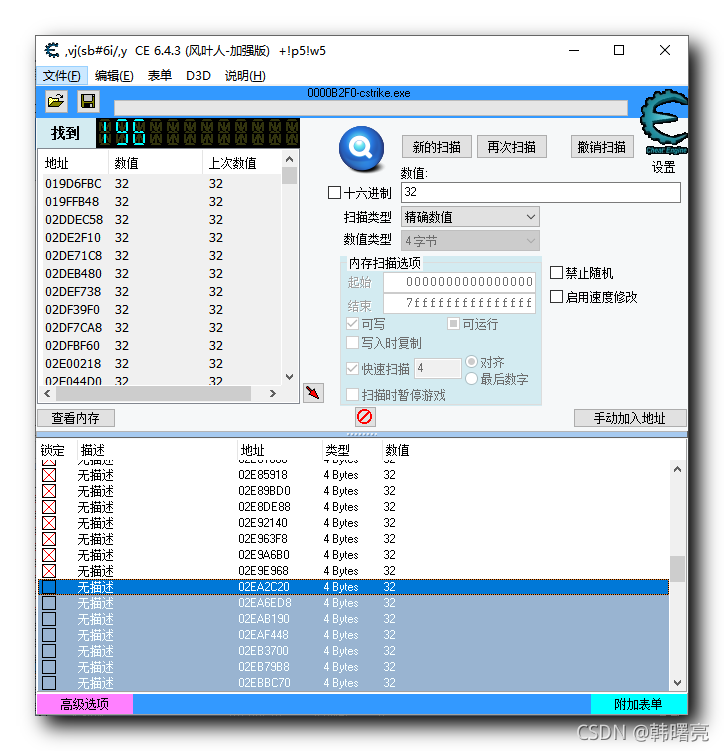
Task: Enable lock on row 02EA6ED8
Action: 49,603
